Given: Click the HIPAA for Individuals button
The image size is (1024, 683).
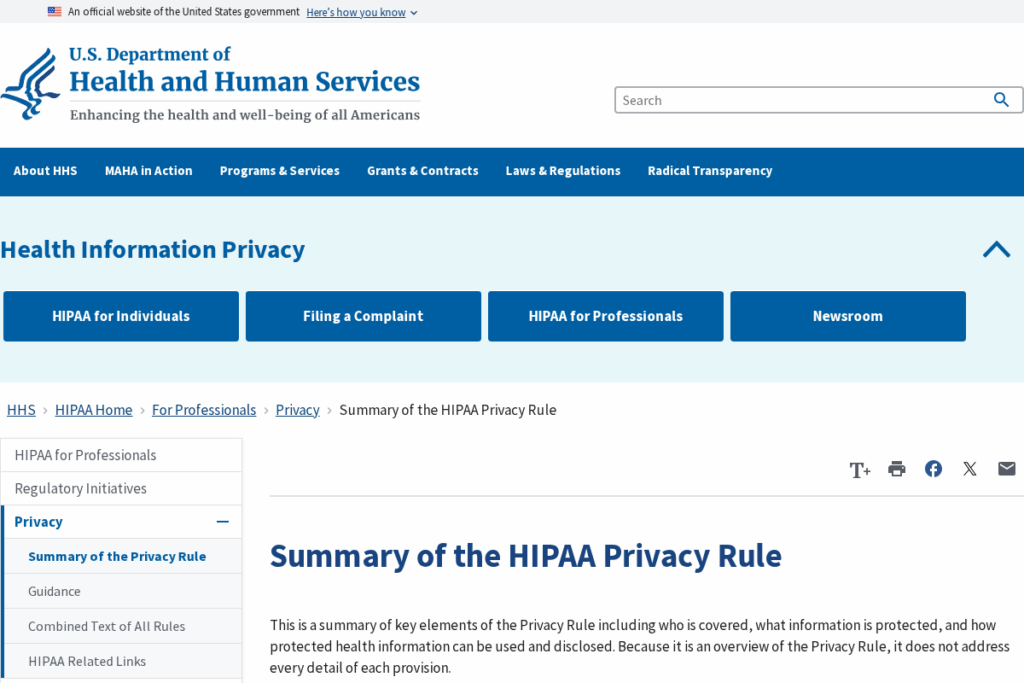Looking at the screenshot, I should click(x=121, y=316).
